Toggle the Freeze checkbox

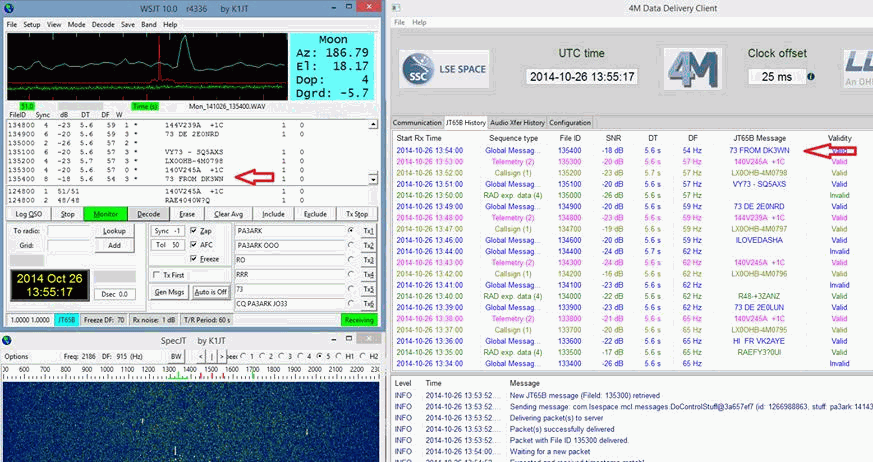click(193, 259)
